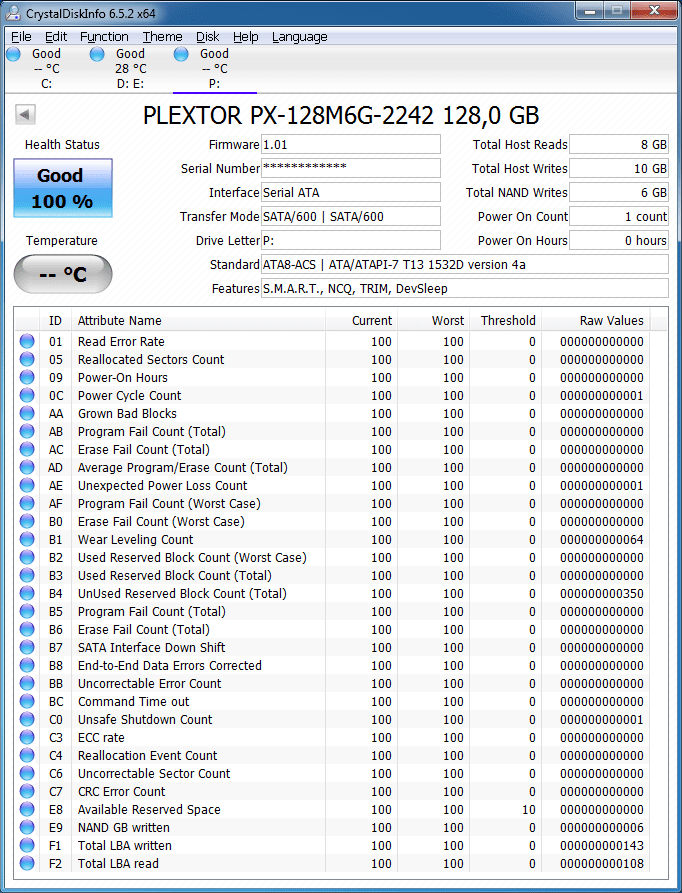Viewport: 682px width, 893px height.
Task: Click status icon for CRC Error Count
Action: pyautogui.click(x=27, y=792)
